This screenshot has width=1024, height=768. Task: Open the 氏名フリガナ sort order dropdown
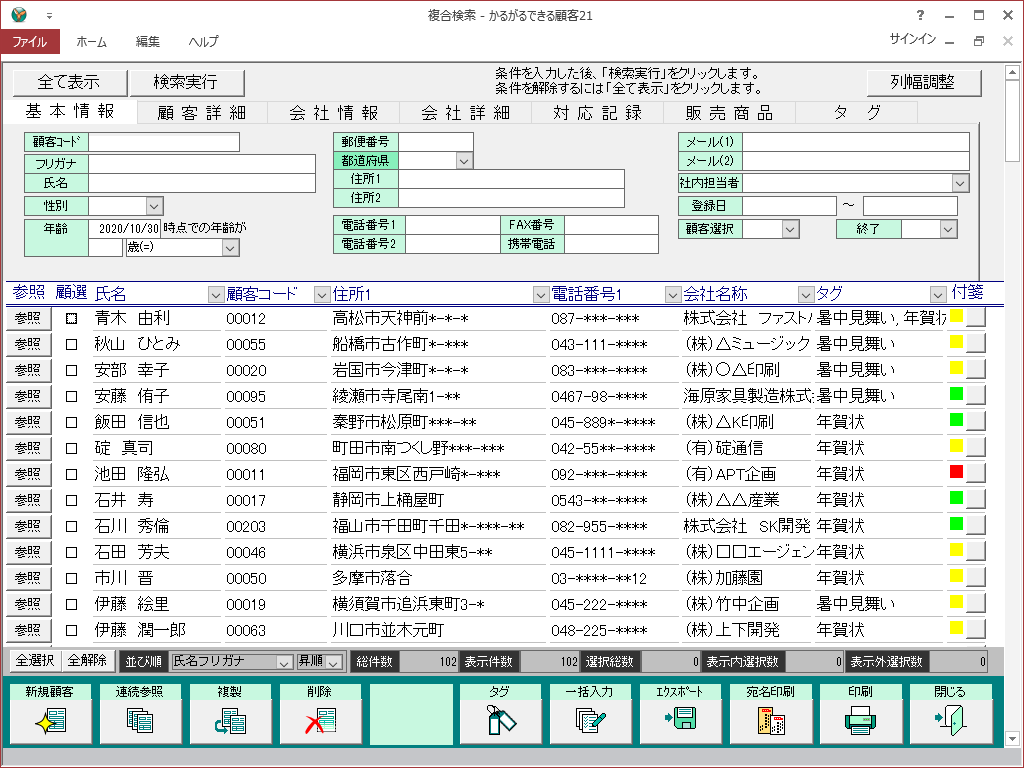283,662
